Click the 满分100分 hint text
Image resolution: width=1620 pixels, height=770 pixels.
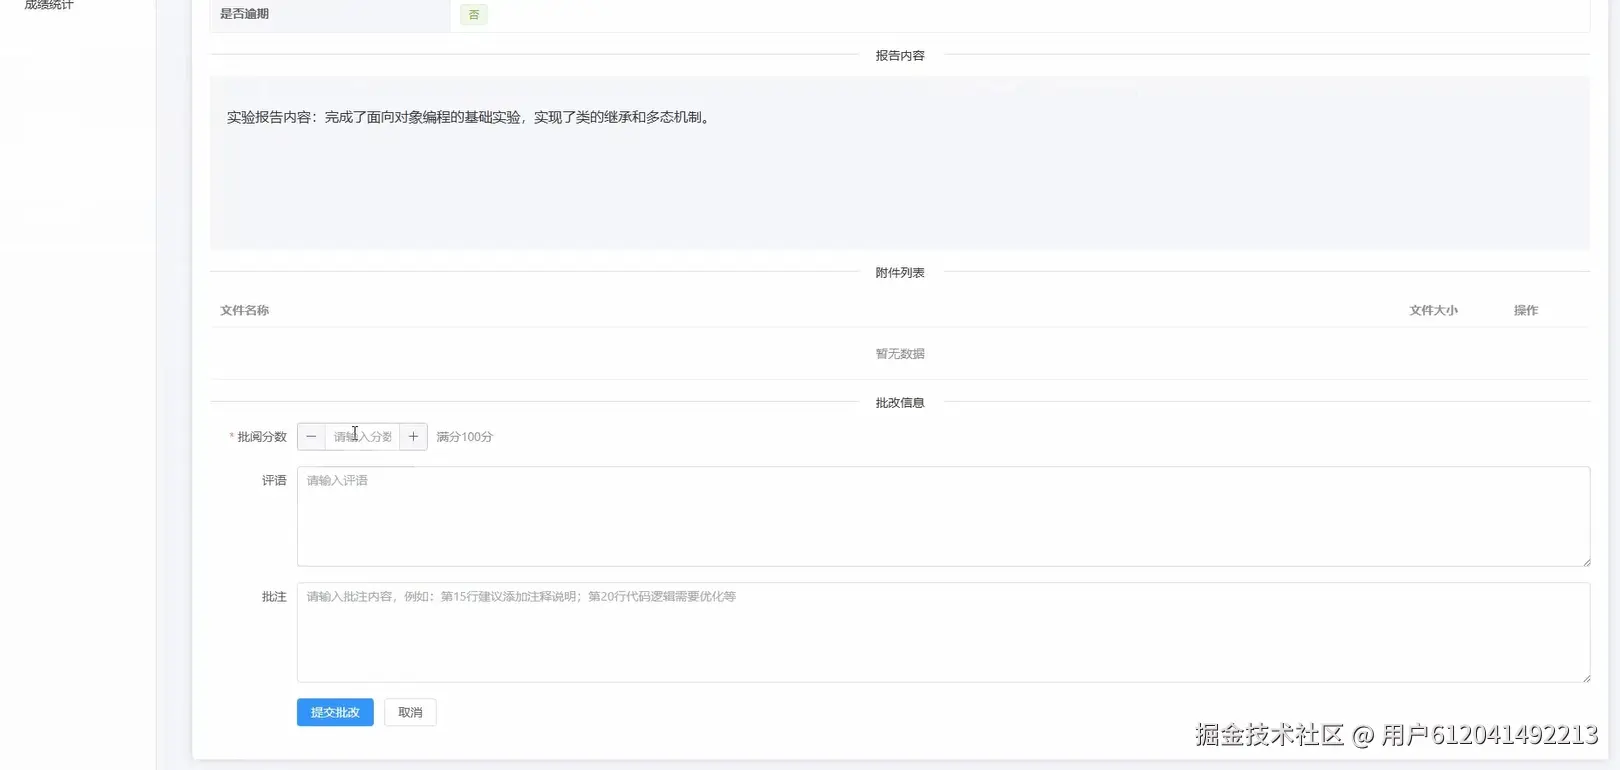pyautogui.click(x=464, y=437)
